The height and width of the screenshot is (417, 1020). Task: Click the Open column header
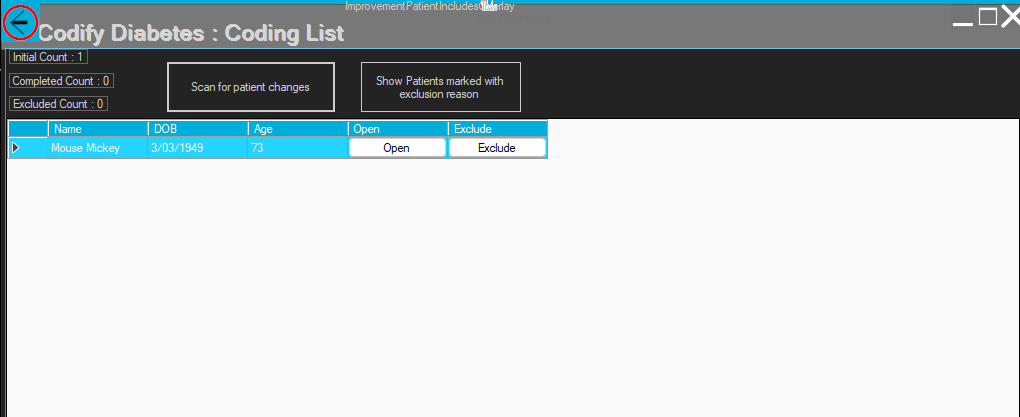tap(397, 129)
